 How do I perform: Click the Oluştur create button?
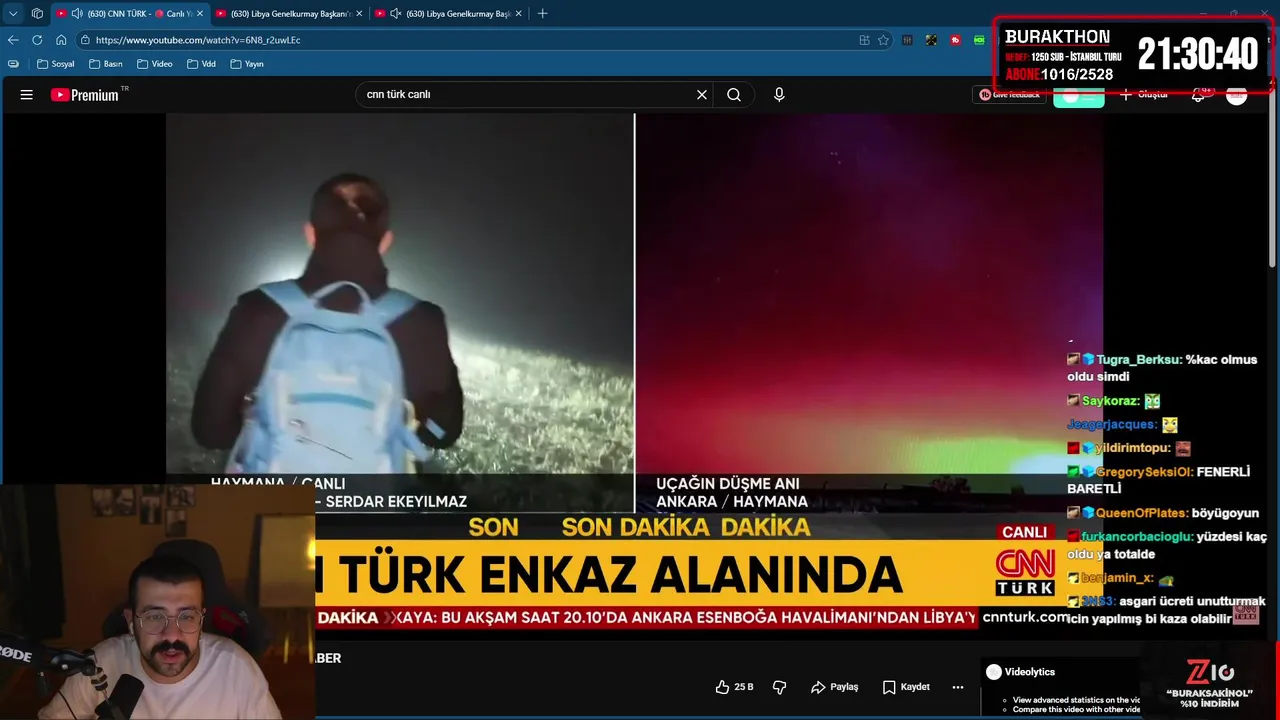tap(1144, 94)
